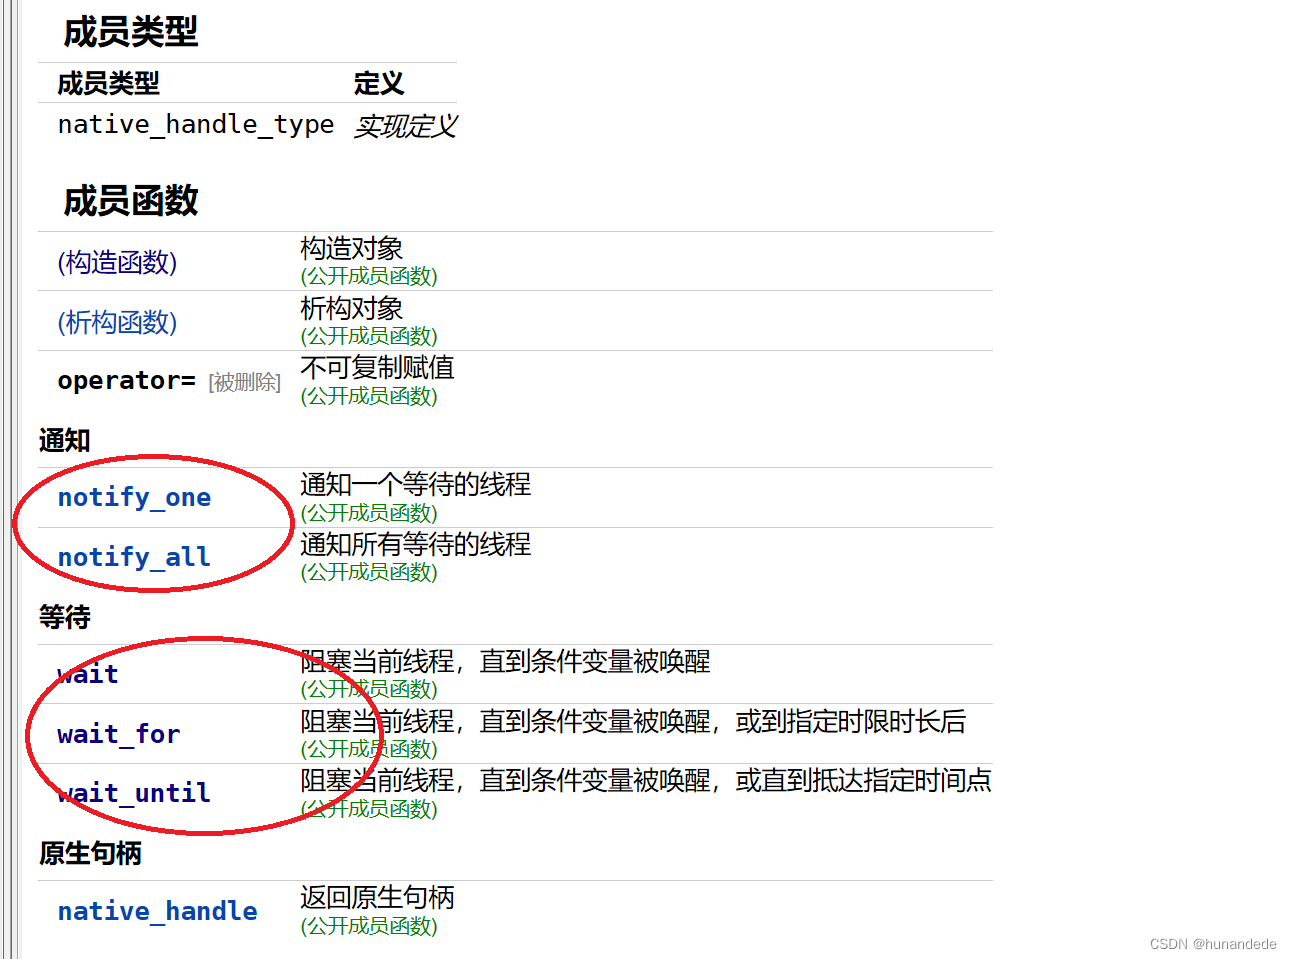Open the (析构函数) destructor link

(x=117, y=323)
